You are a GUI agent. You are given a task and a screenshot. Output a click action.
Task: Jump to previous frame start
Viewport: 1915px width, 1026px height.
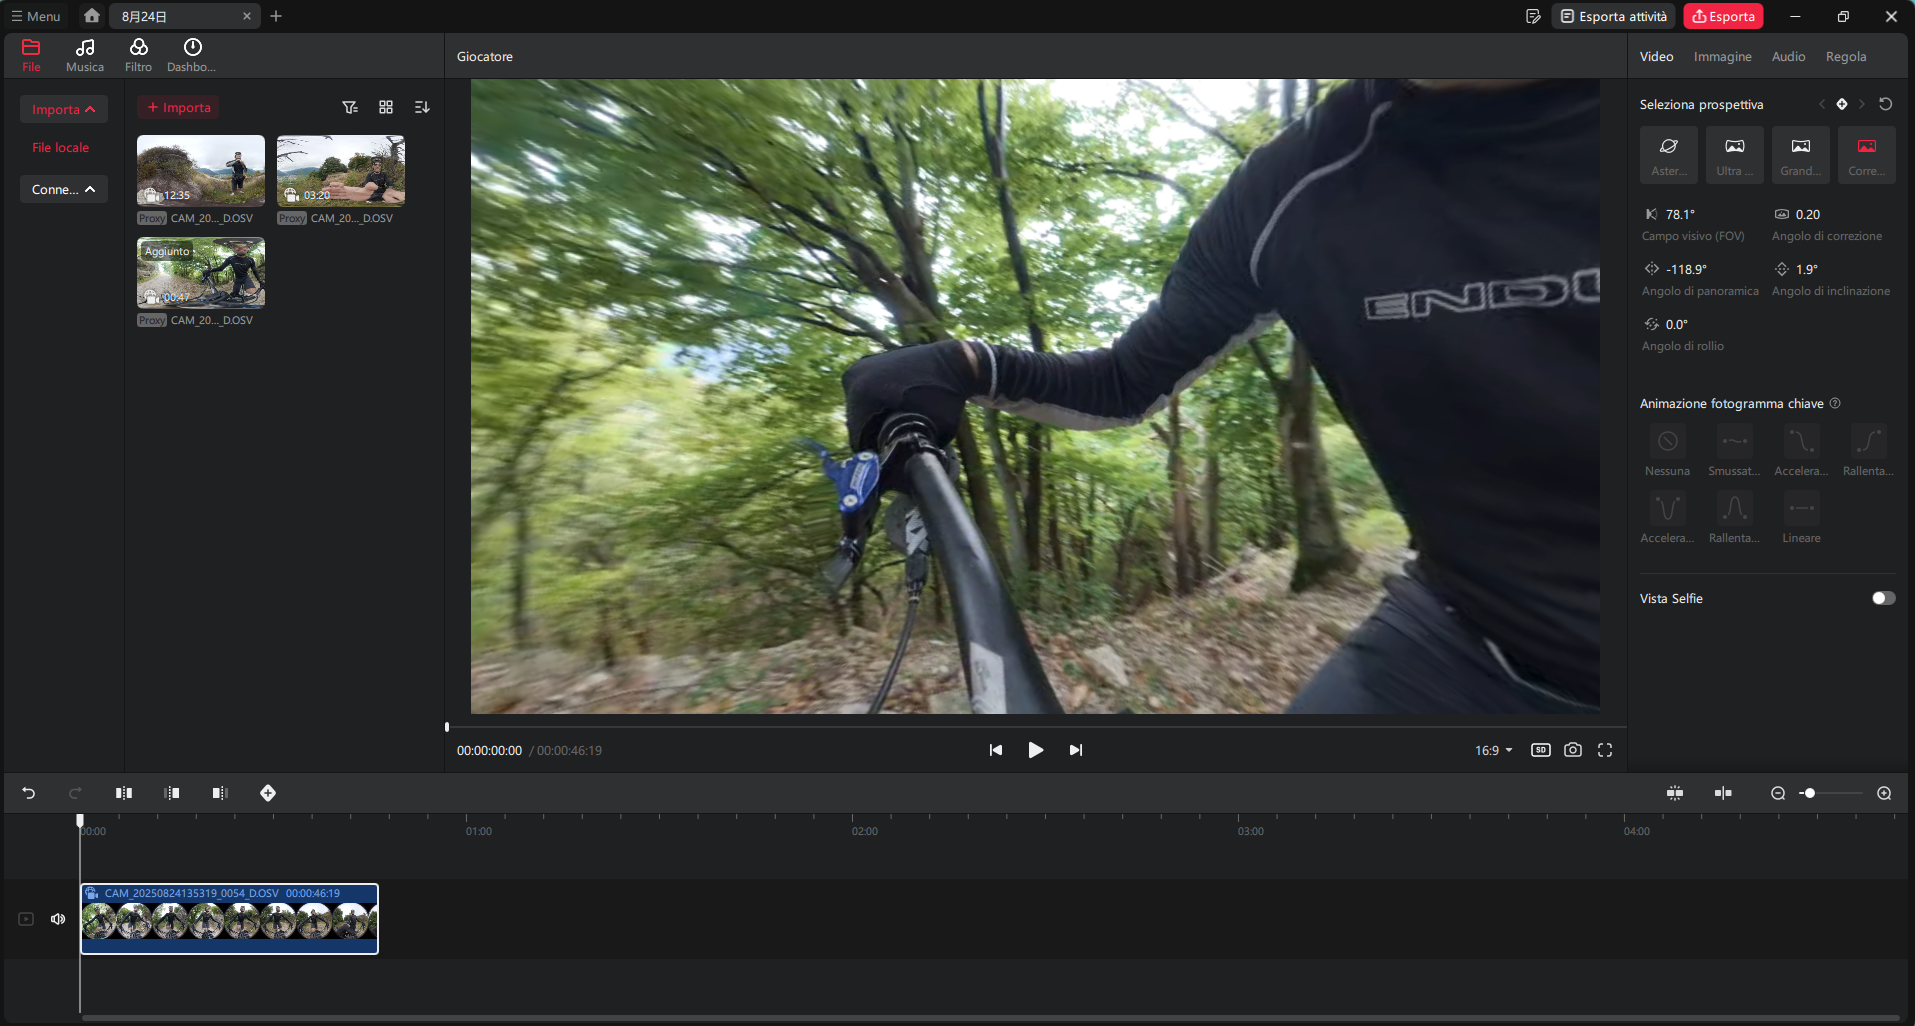coord(995,750)
